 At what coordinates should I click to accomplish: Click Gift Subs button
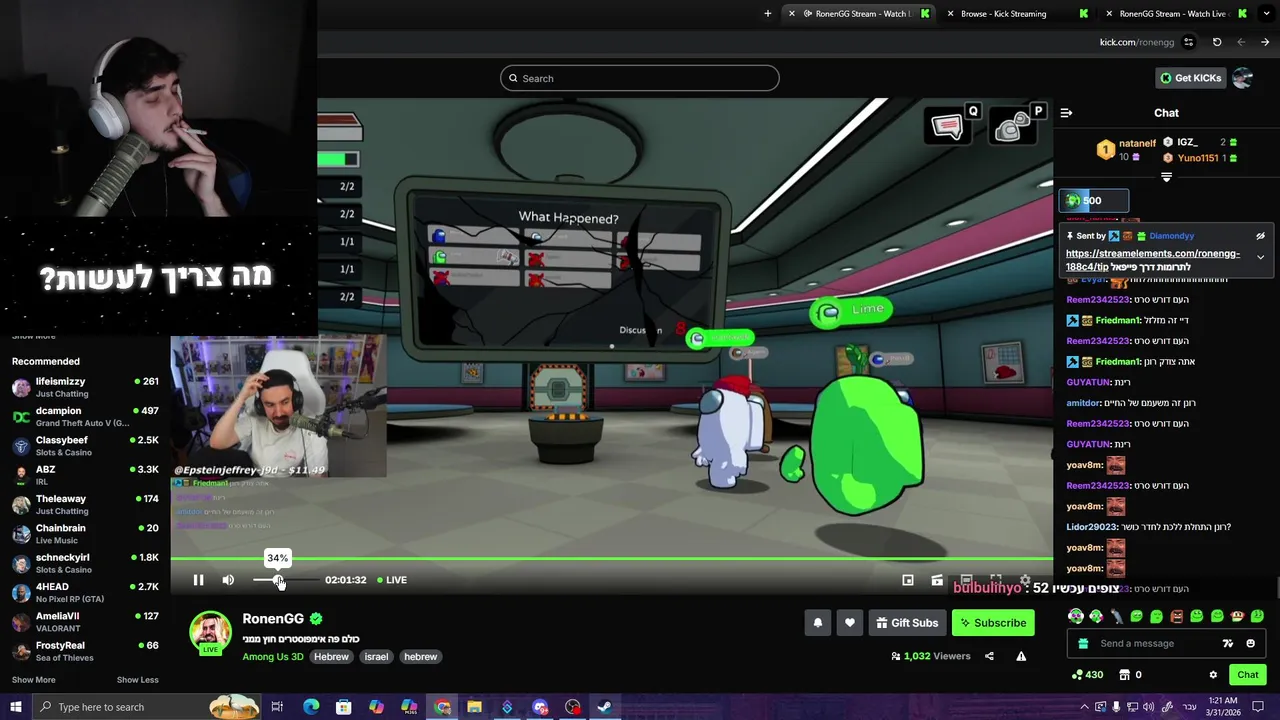(x=907, y=623)
